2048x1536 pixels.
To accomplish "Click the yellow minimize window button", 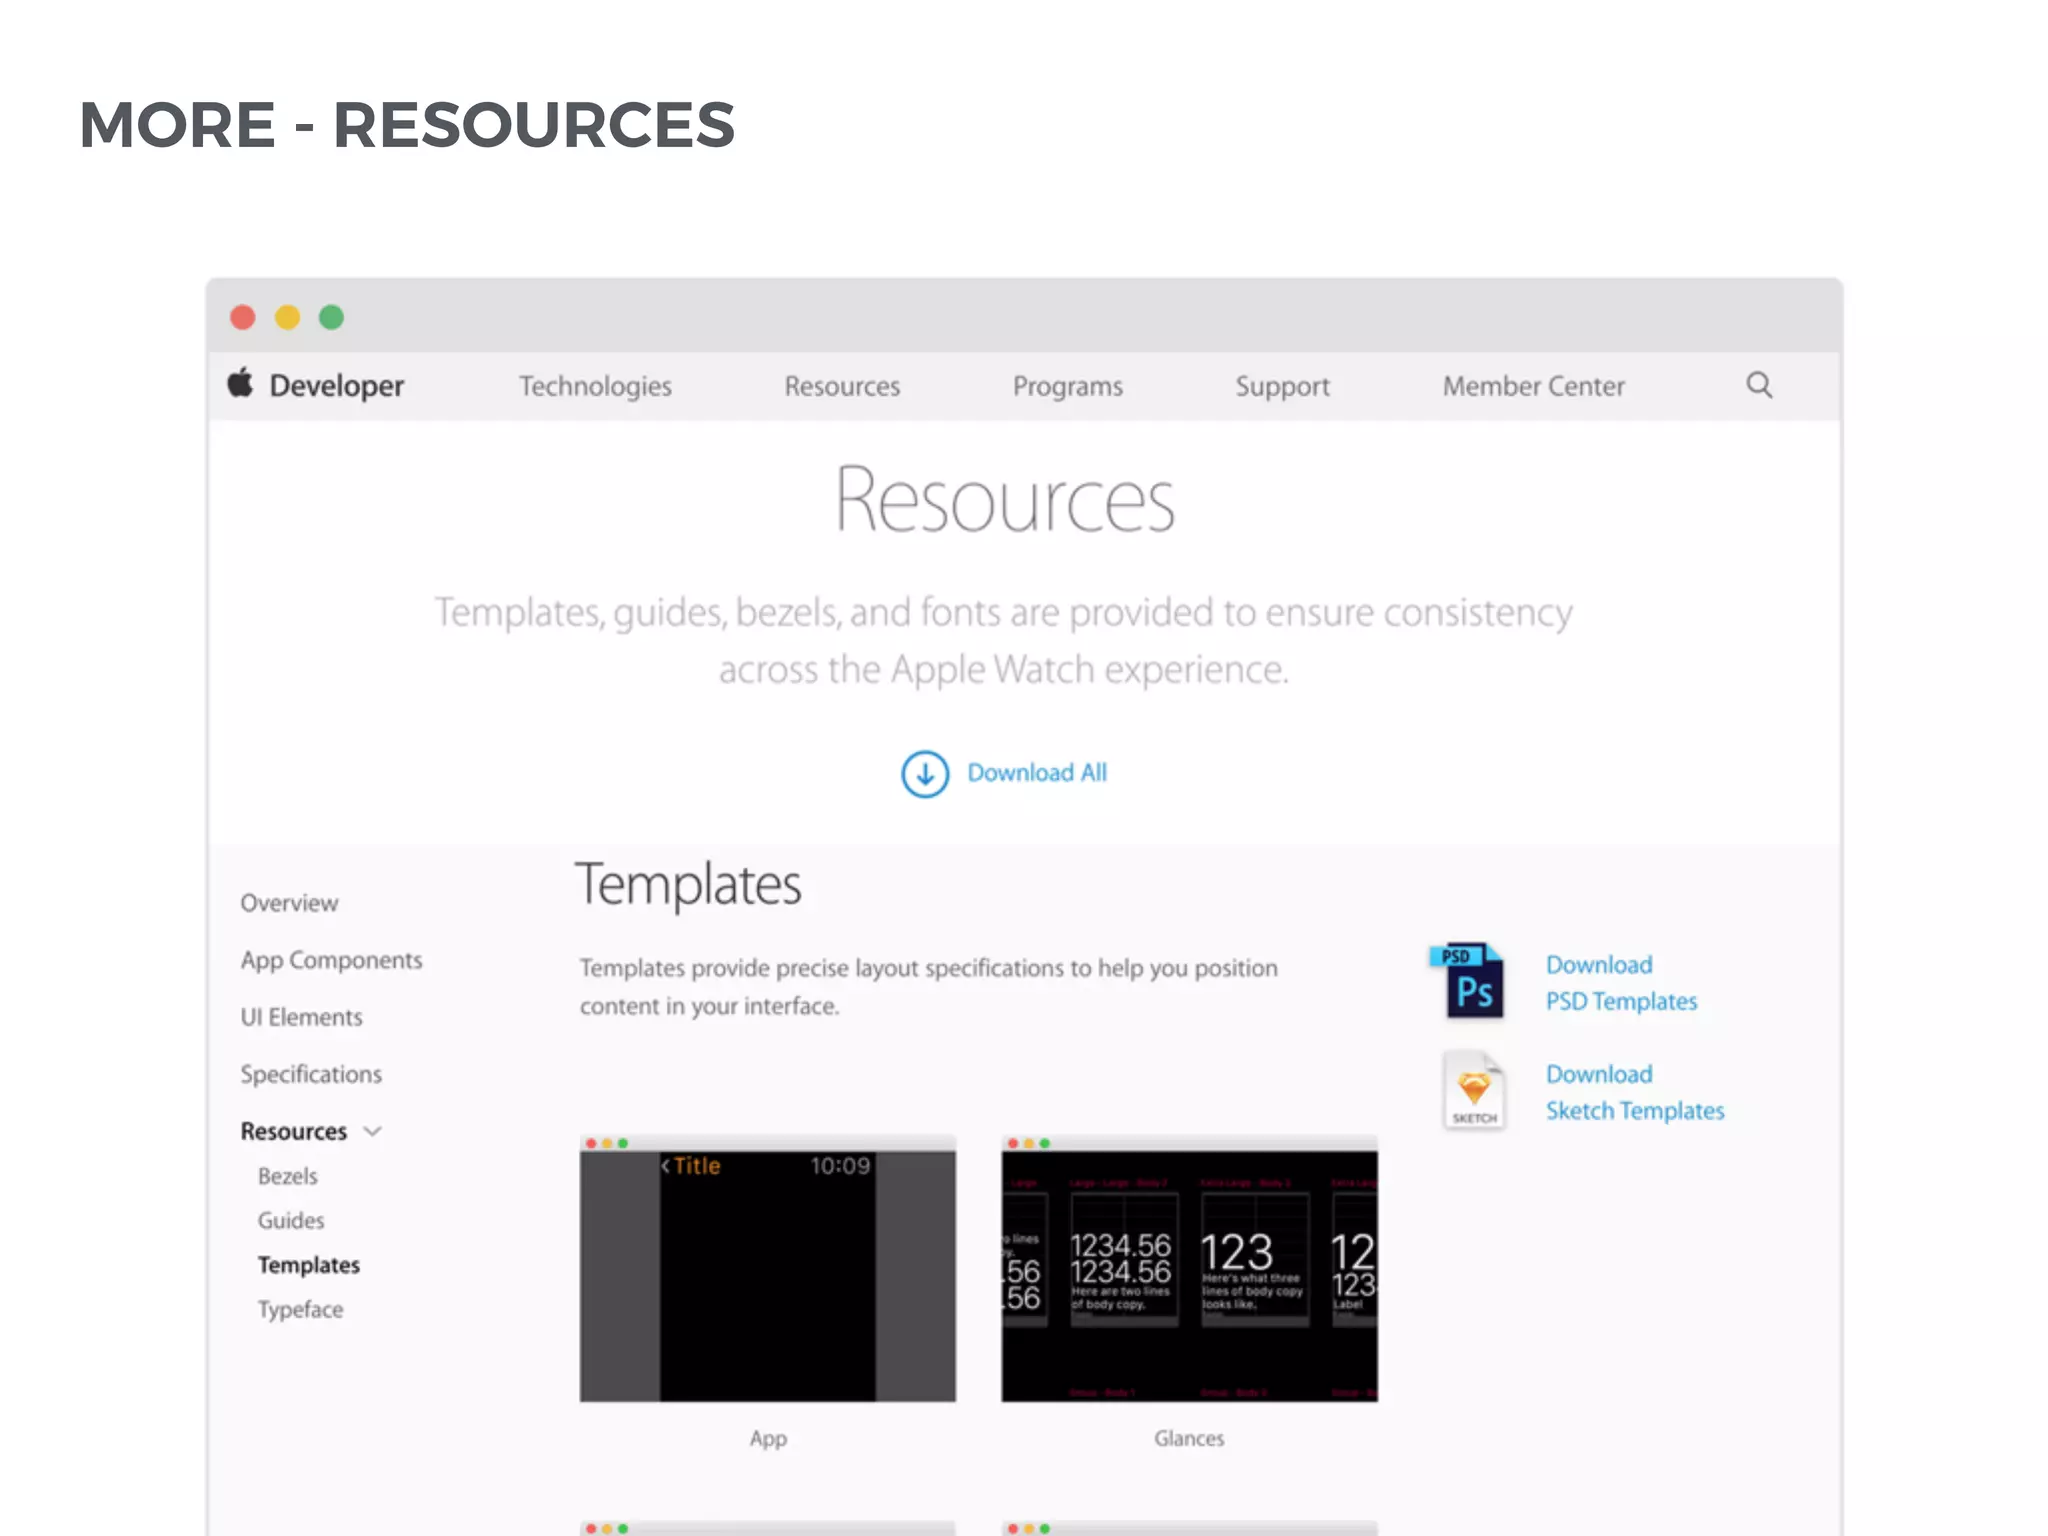I will tap(287, 318).
